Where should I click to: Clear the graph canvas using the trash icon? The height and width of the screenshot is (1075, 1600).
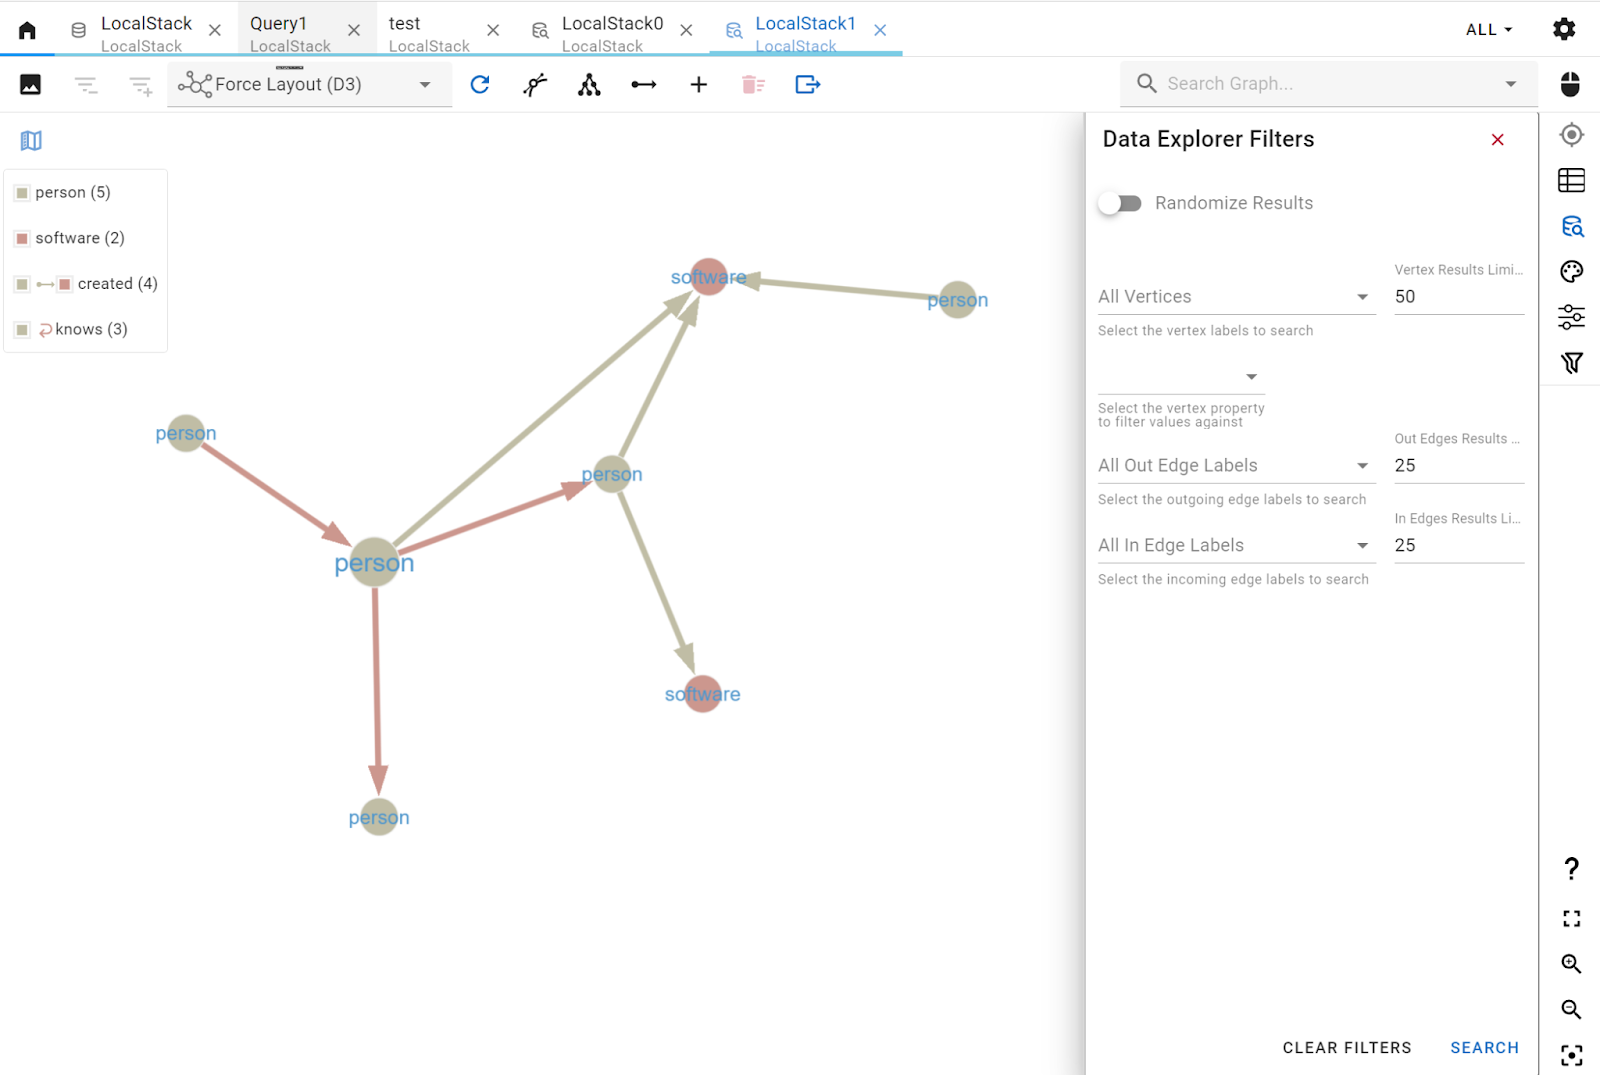[753, 84]
